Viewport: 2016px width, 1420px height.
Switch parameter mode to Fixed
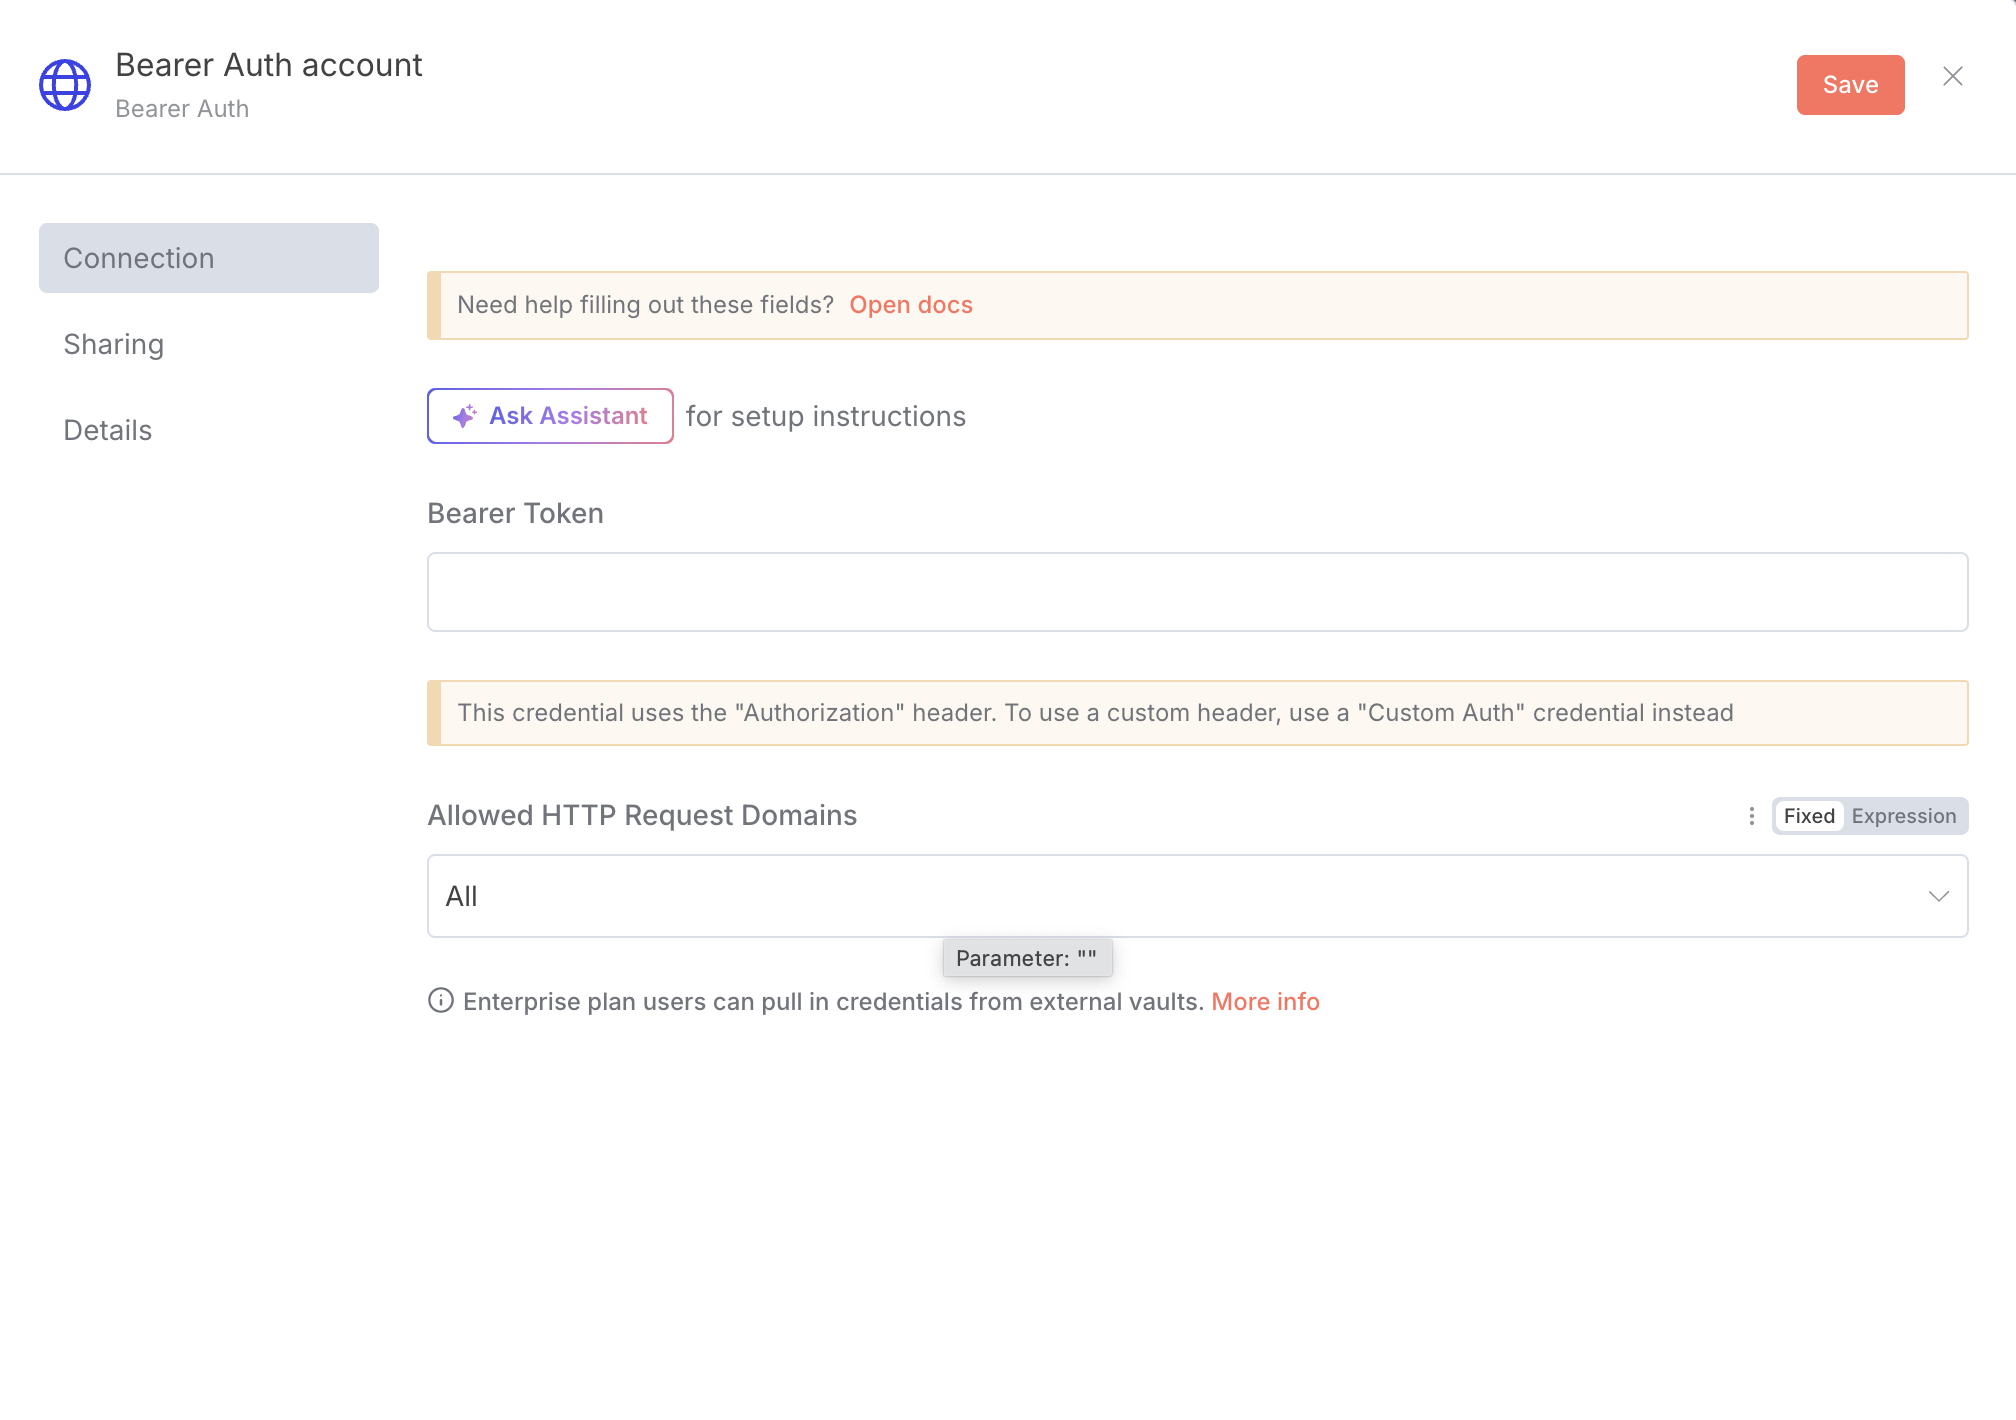point(1808,816)
